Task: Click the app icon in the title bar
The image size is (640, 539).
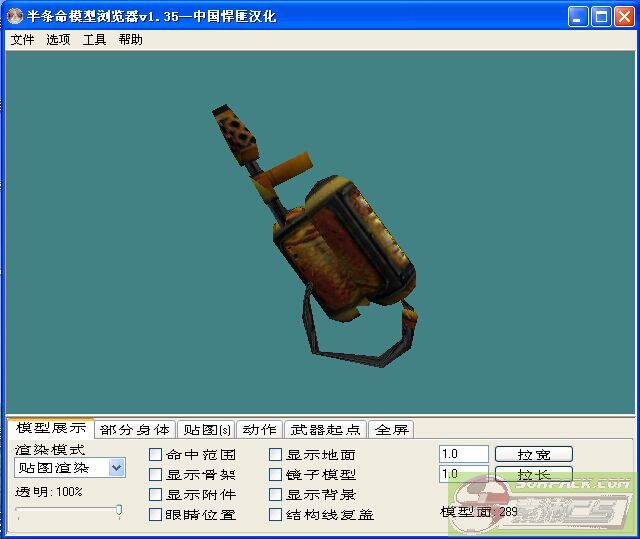Action: pyautogui.click(x=15, y=16)
